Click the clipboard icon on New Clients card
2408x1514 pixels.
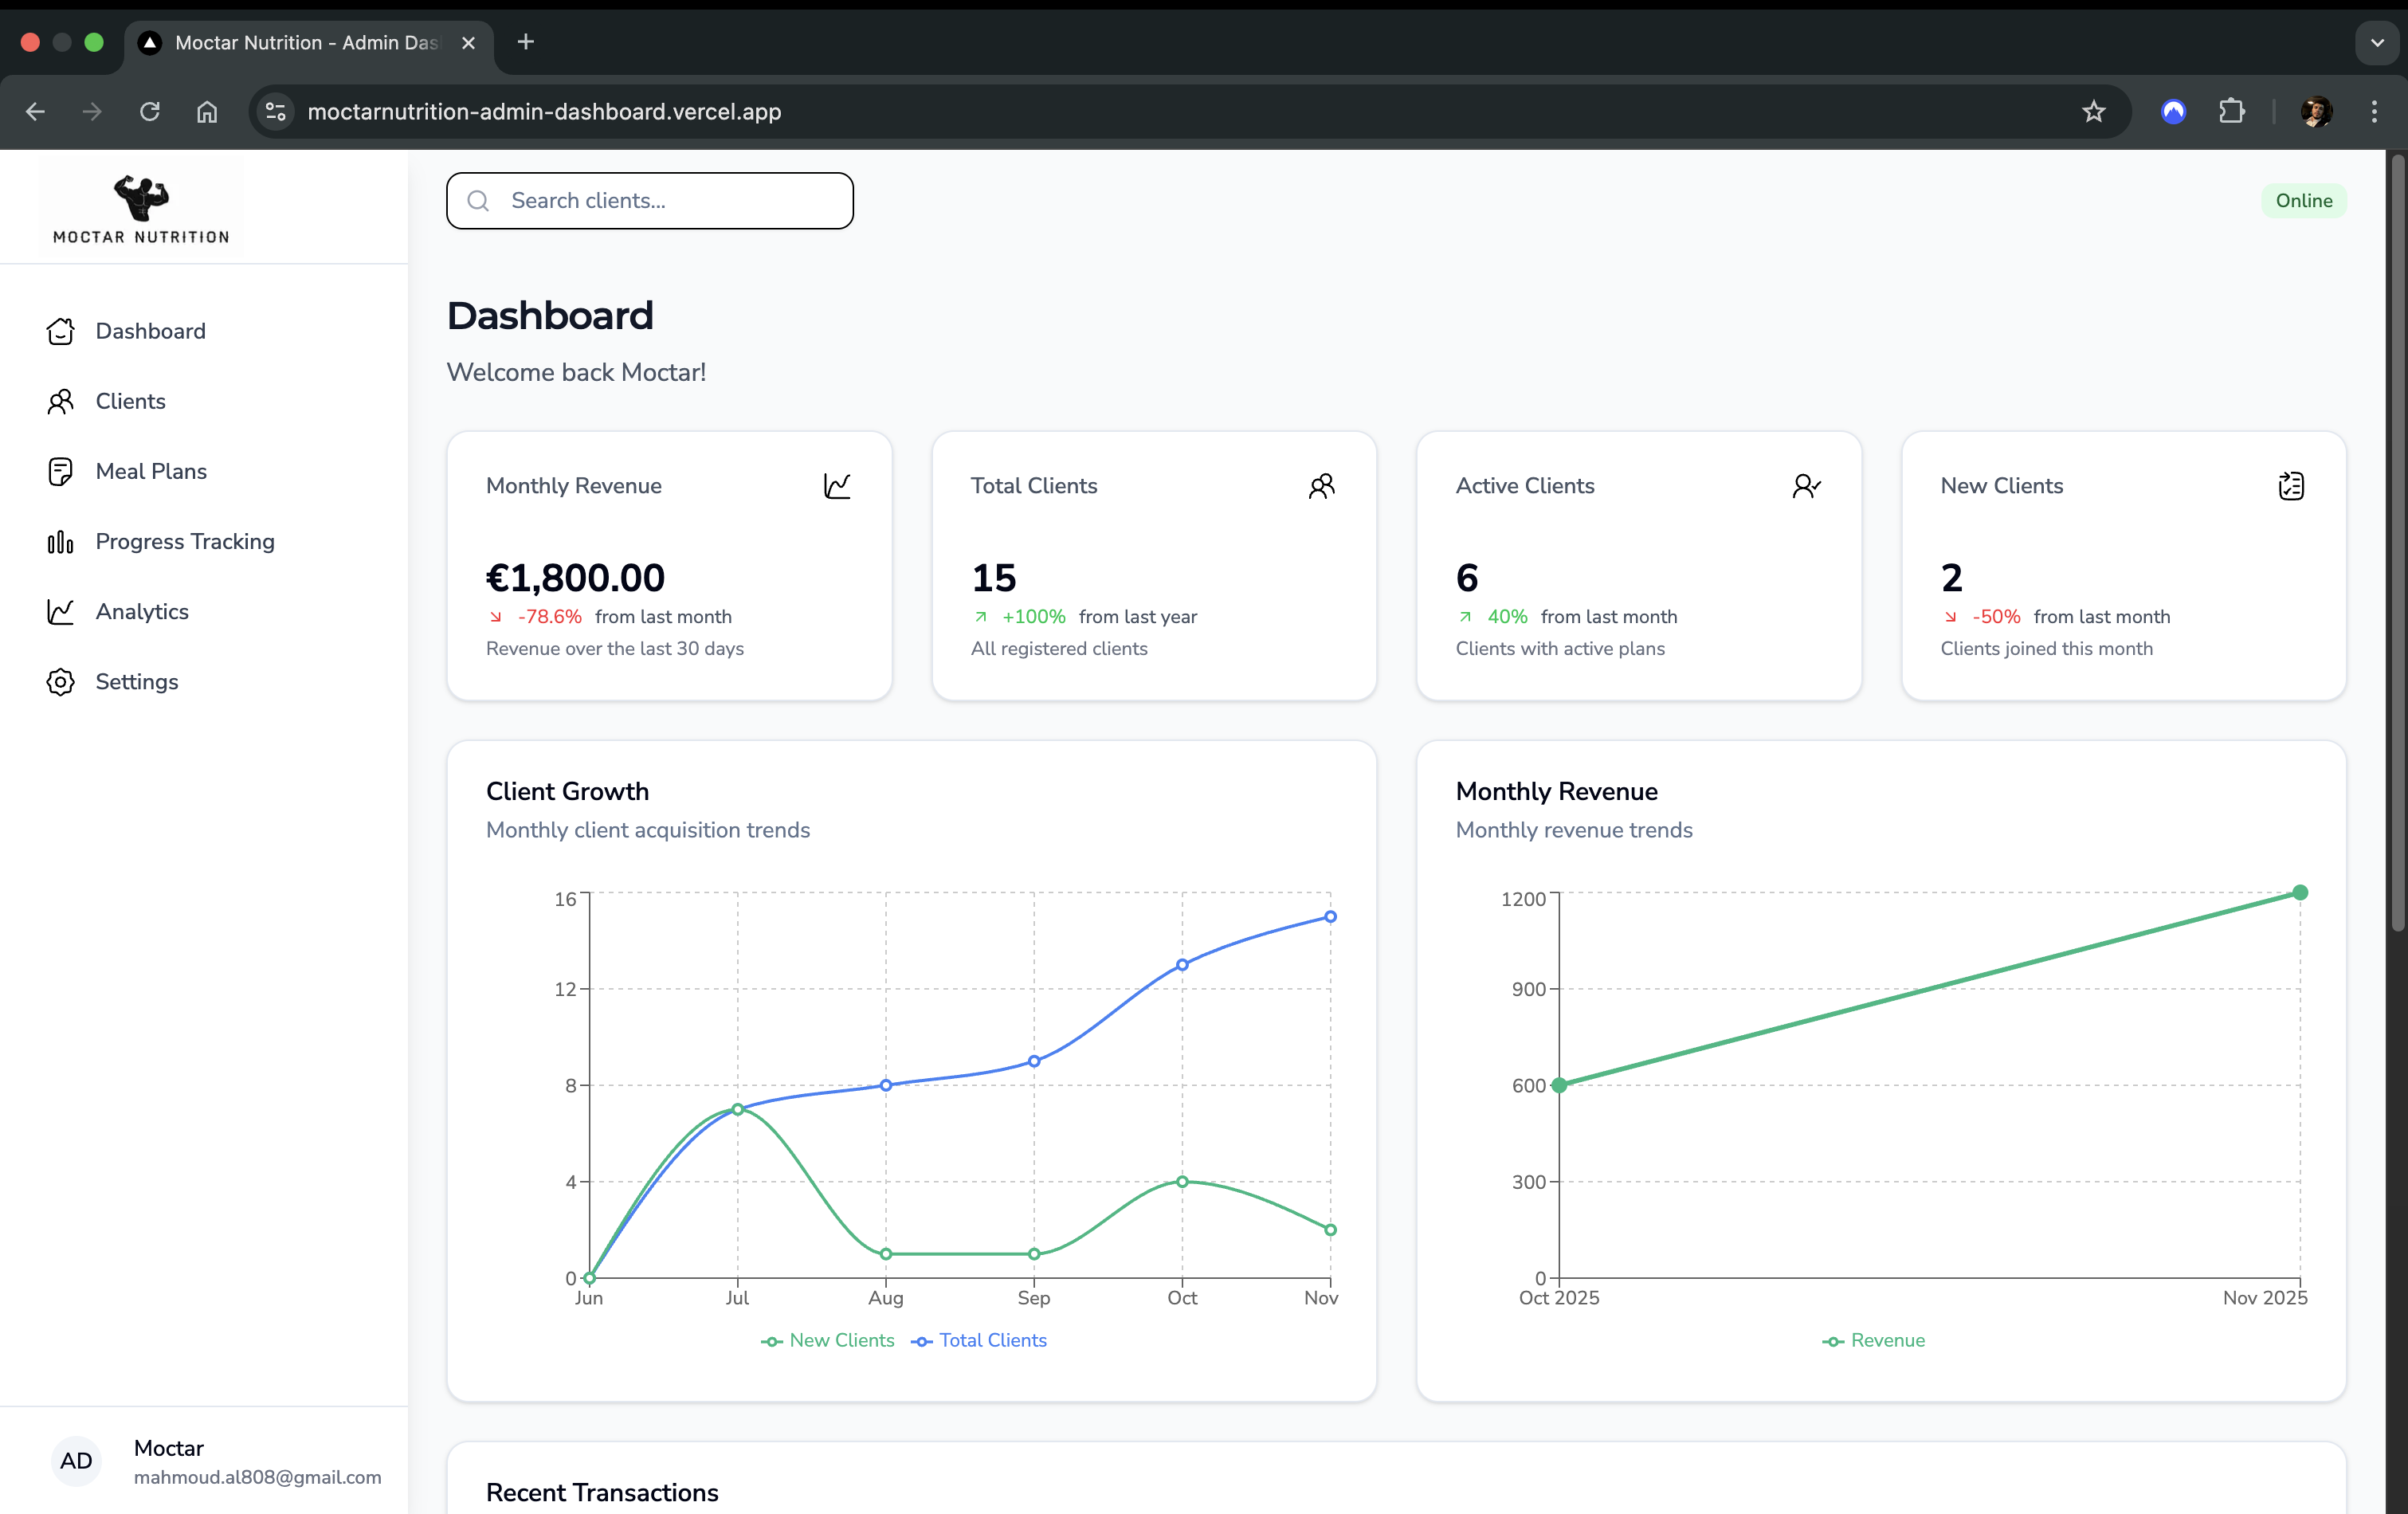pos(2292,486)
